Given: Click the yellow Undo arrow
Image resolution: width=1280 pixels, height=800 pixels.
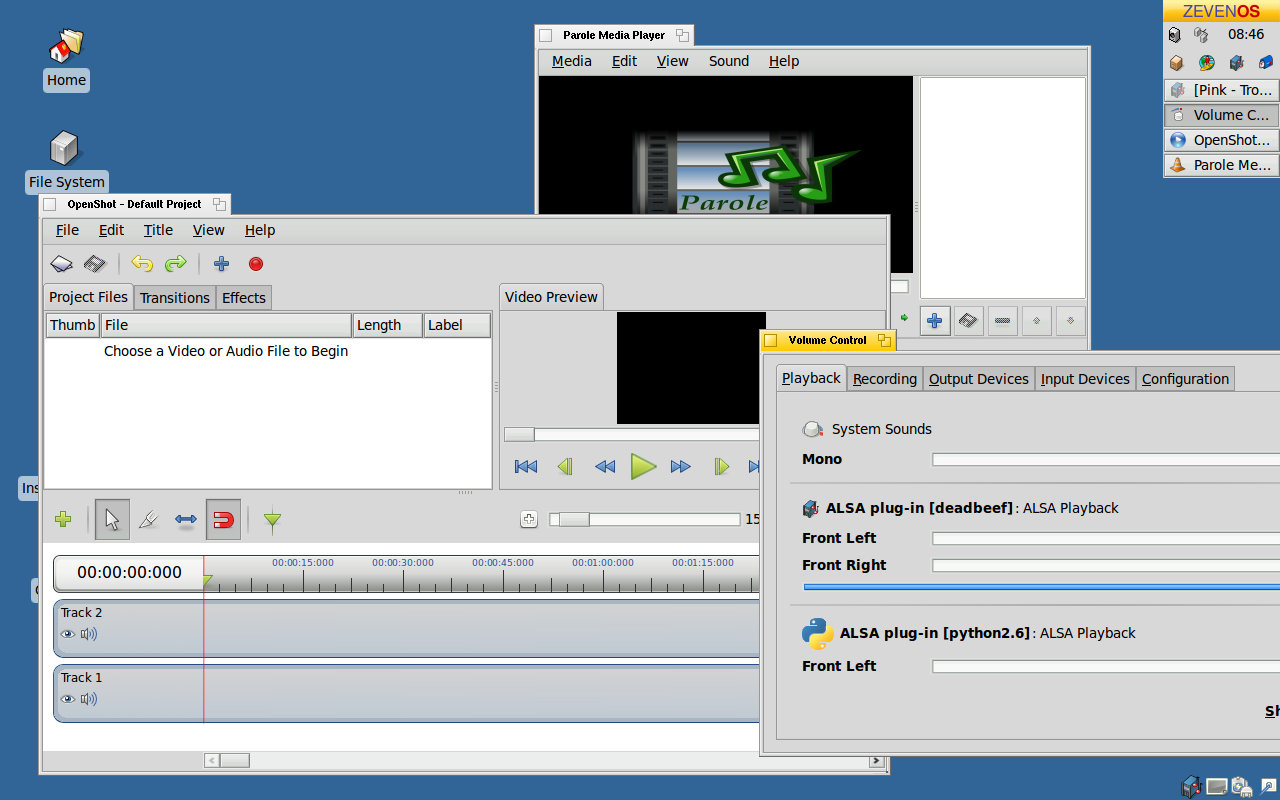Looking at the screenshot, I should click(x=142, y=264).
